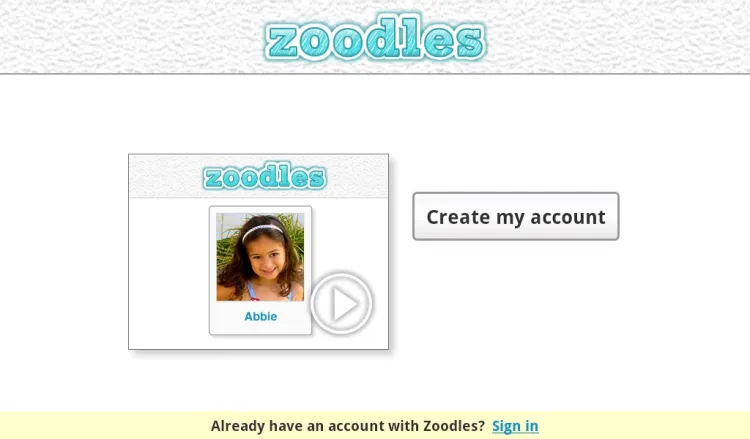Click the small zoodles logo in preview card

265,176
